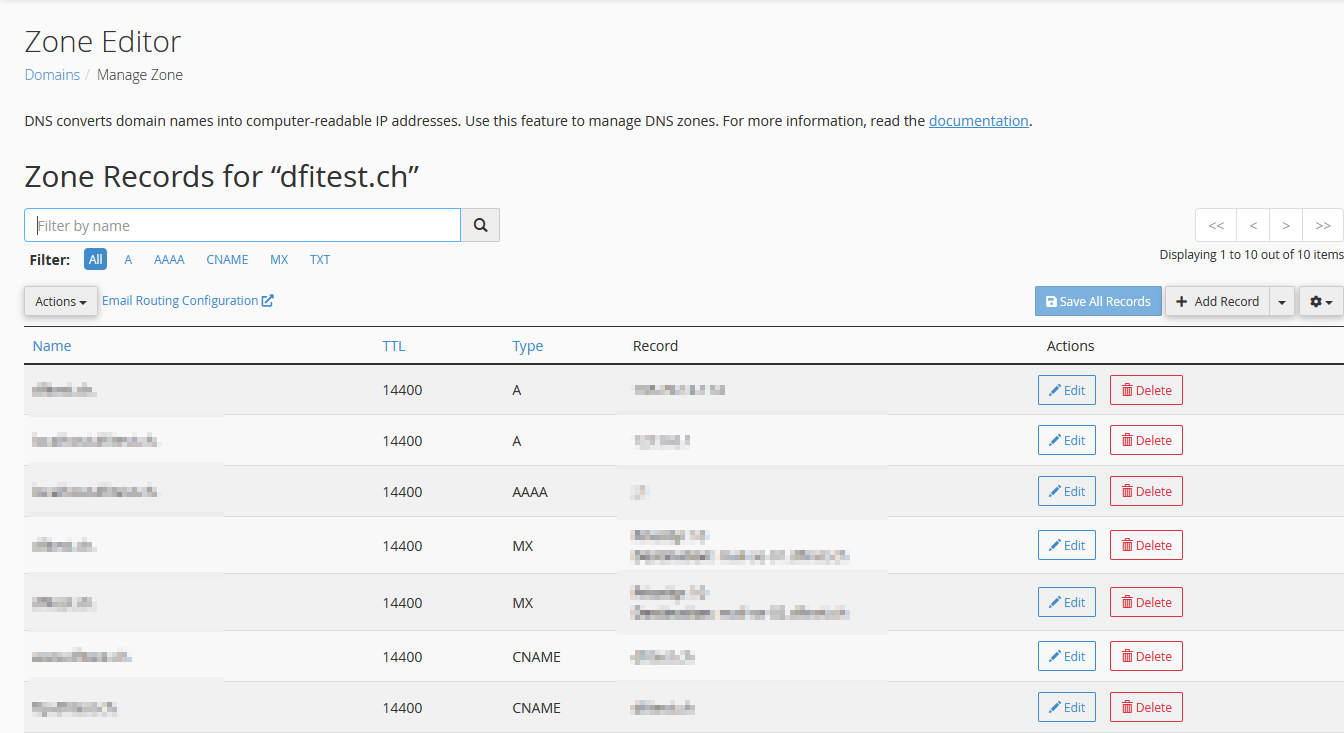Sort the table by Type column
The image size is (1344, 733).
coord(528,346)
